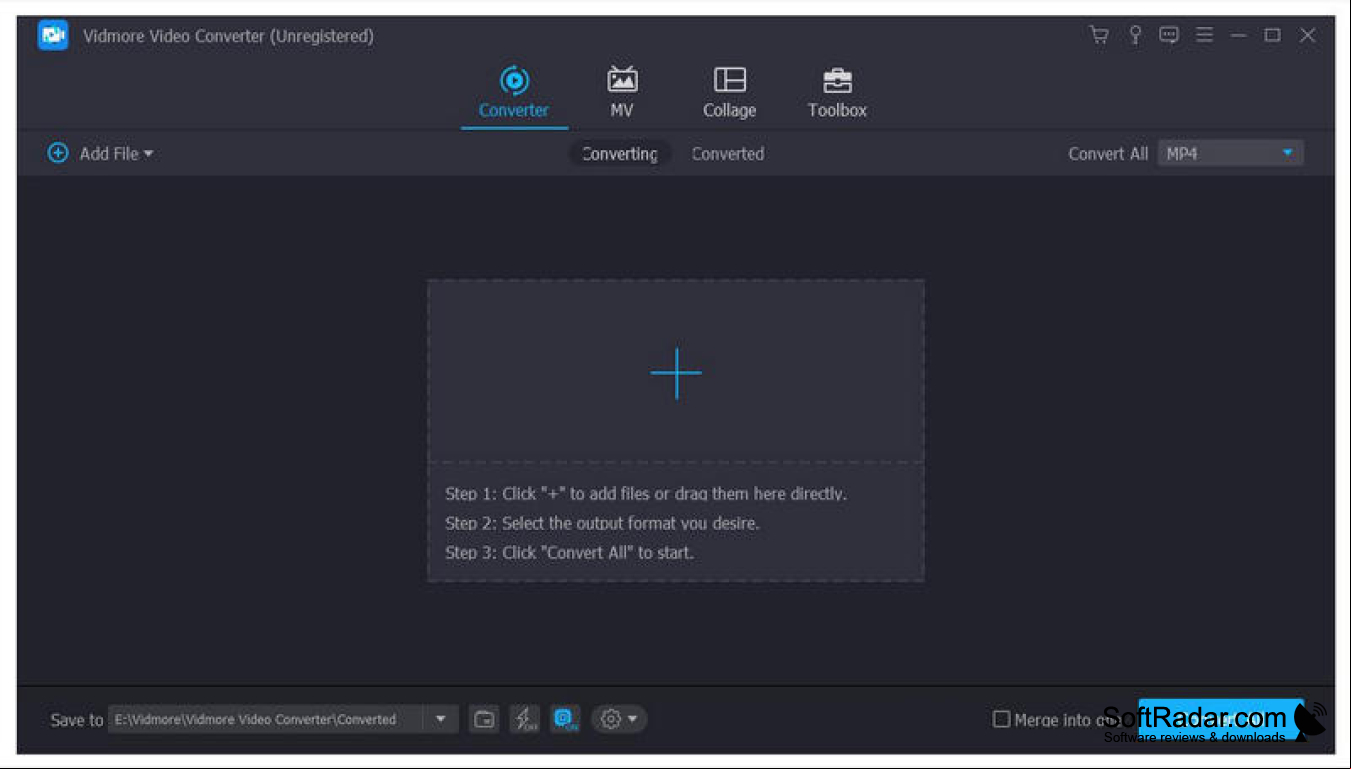
Task: Expand the Add File dropdown arrow
Action: pyautogui.click(x=148, y=154)
